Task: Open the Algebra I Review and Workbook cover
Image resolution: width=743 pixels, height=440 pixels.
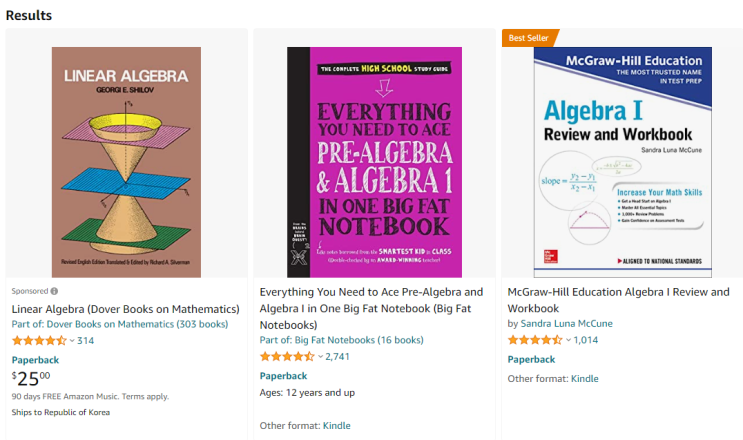Action: coord(622,162)
